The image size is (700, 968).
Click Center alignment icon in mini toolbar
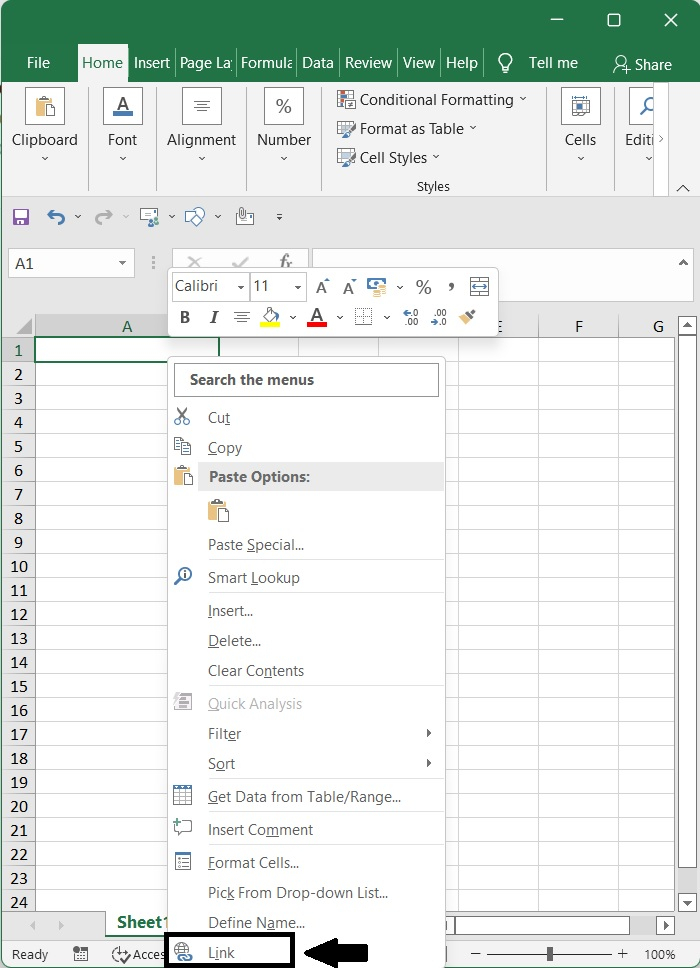pos(242,317)
